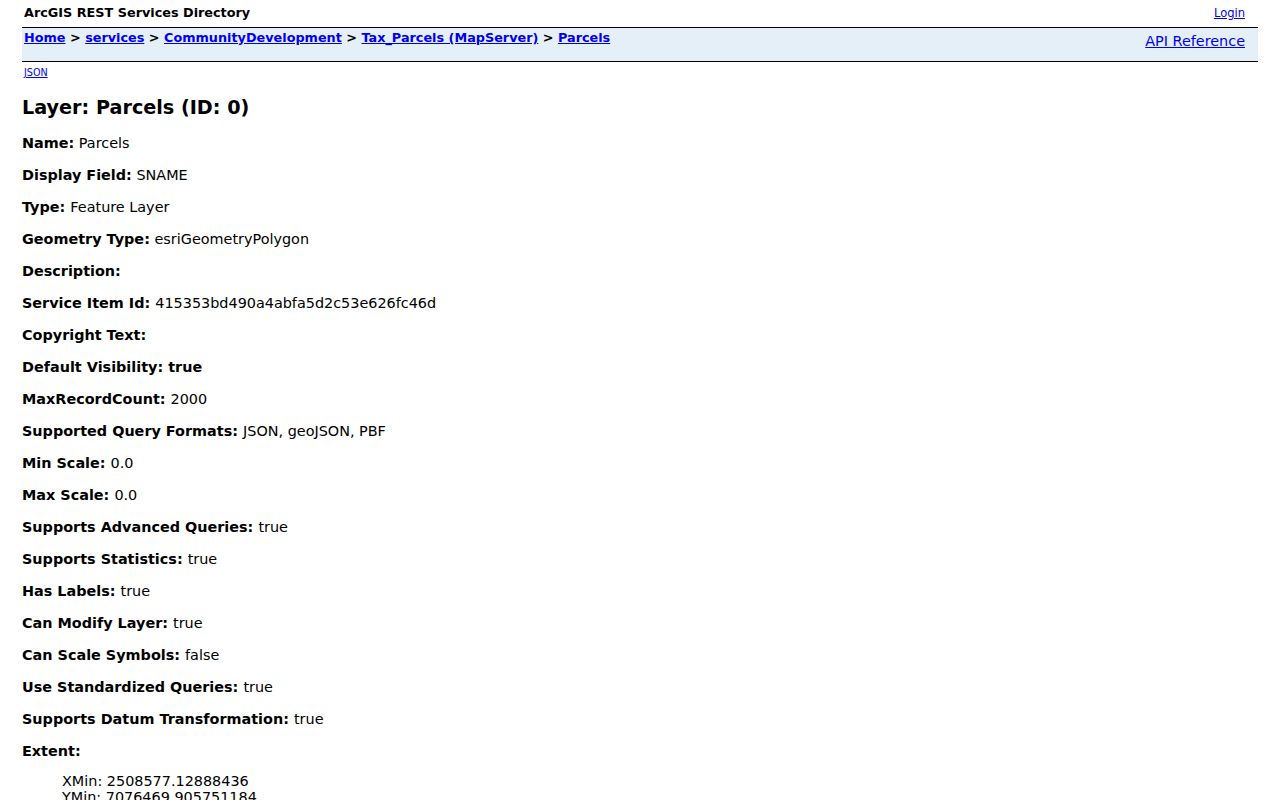This screenshot has height=800, width=1280.
Task: Open the Login link
Action: [x=1229, y=13]
